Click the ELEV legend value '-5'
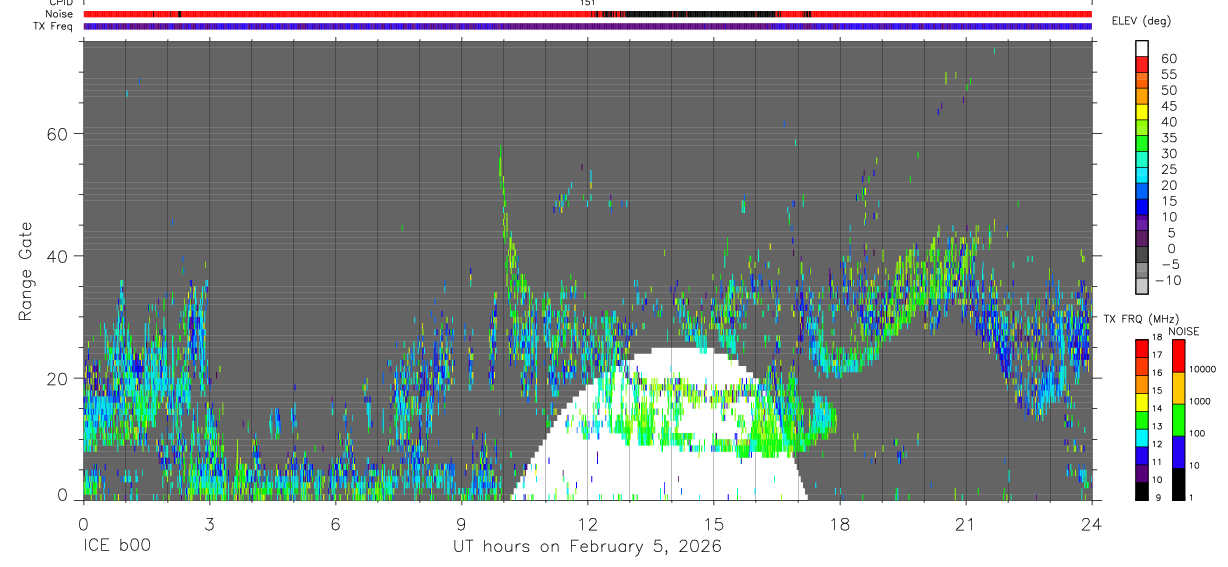Screen dimensions: 1228x567 (x=1168, y=264)
